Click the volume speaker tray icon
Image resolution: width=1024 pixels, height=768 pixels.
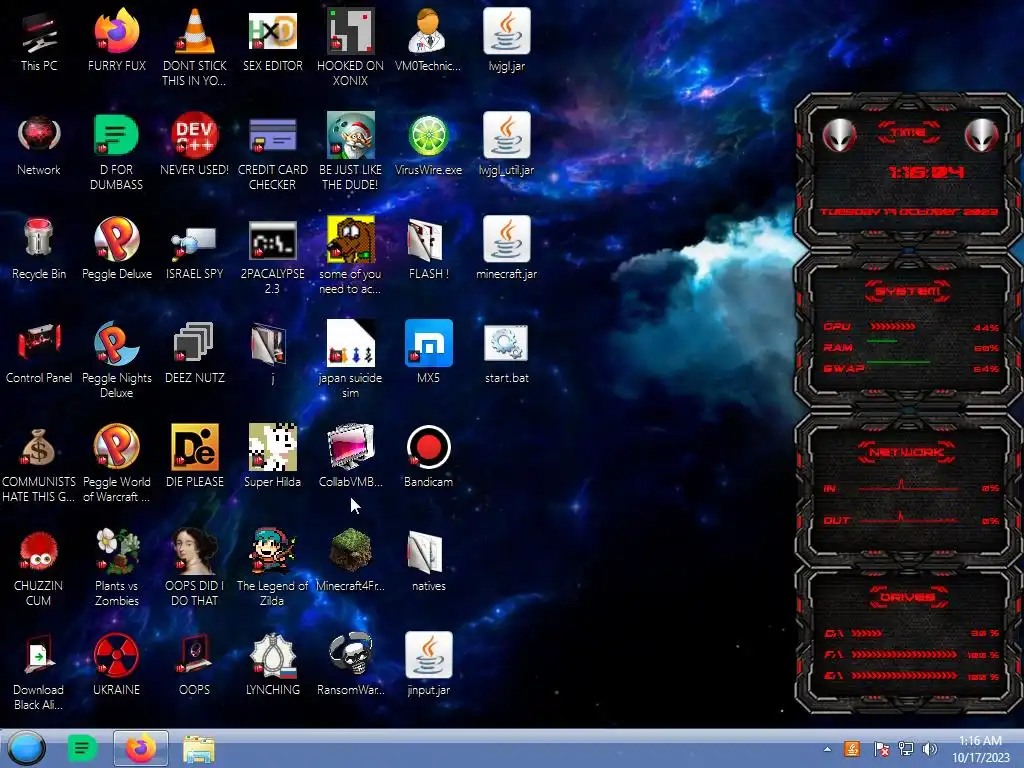(929, 749)
